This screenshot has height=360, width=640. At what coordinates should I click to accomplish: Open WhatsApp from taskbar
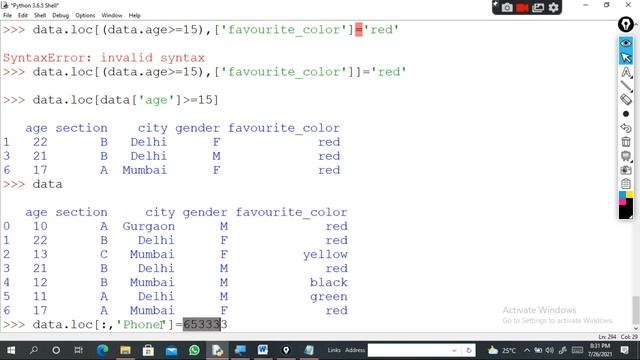pos(194,350)
